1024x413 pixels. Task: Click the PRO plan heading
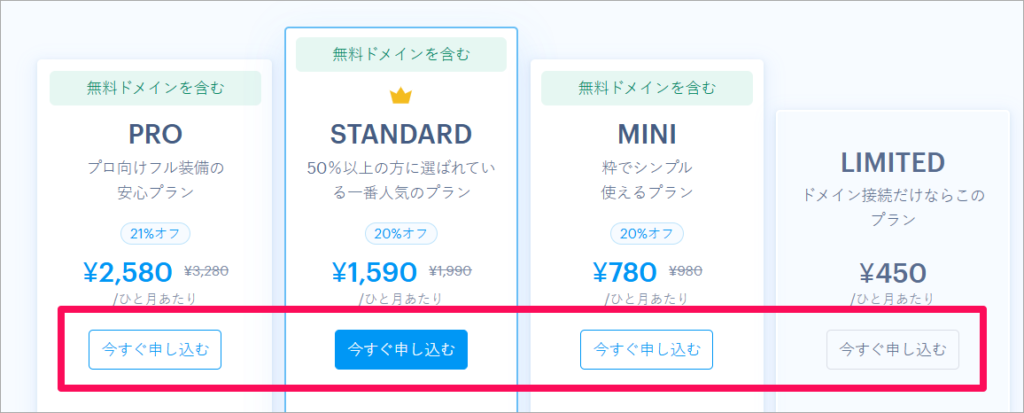pyautogui.click(x=155, y=134)
